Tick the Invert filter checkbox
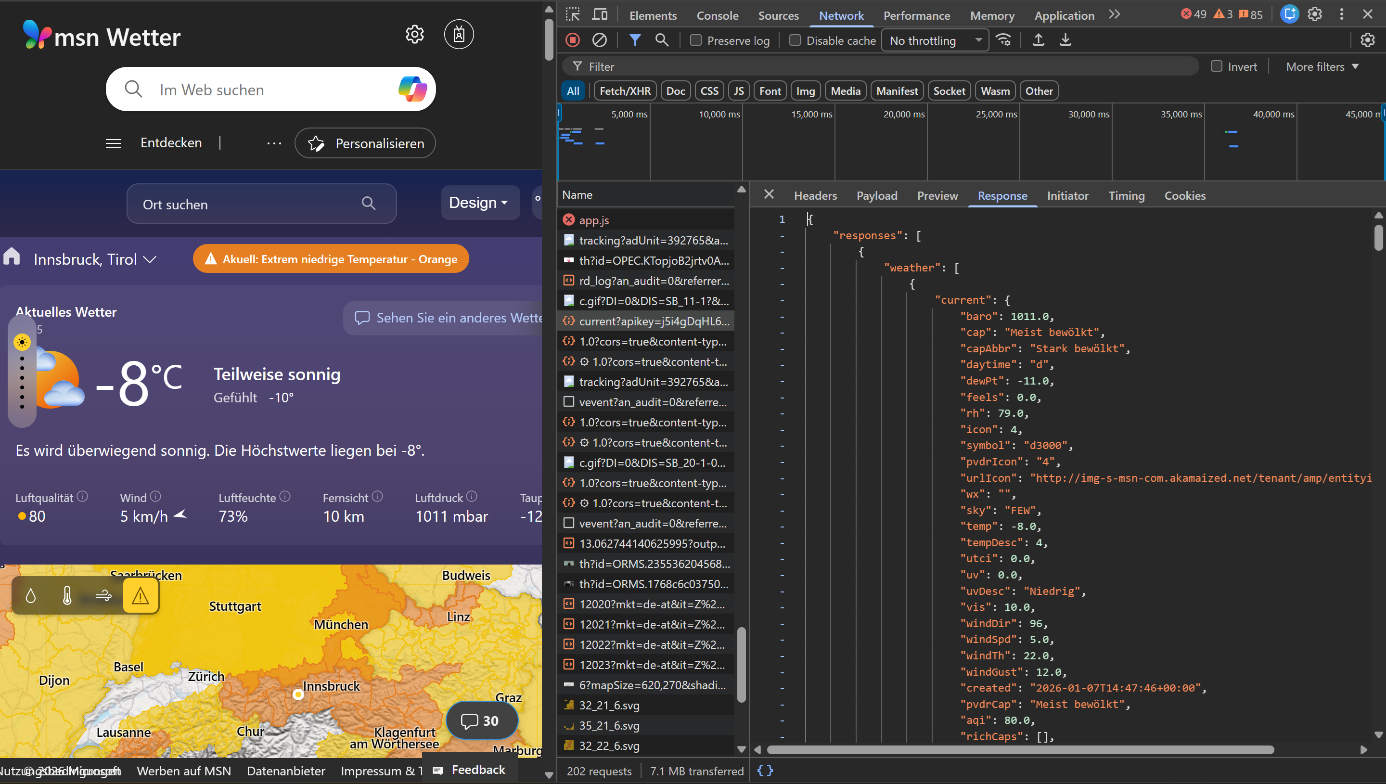The width and height of the screenshot is (1386, 784). click(1217, 67)
